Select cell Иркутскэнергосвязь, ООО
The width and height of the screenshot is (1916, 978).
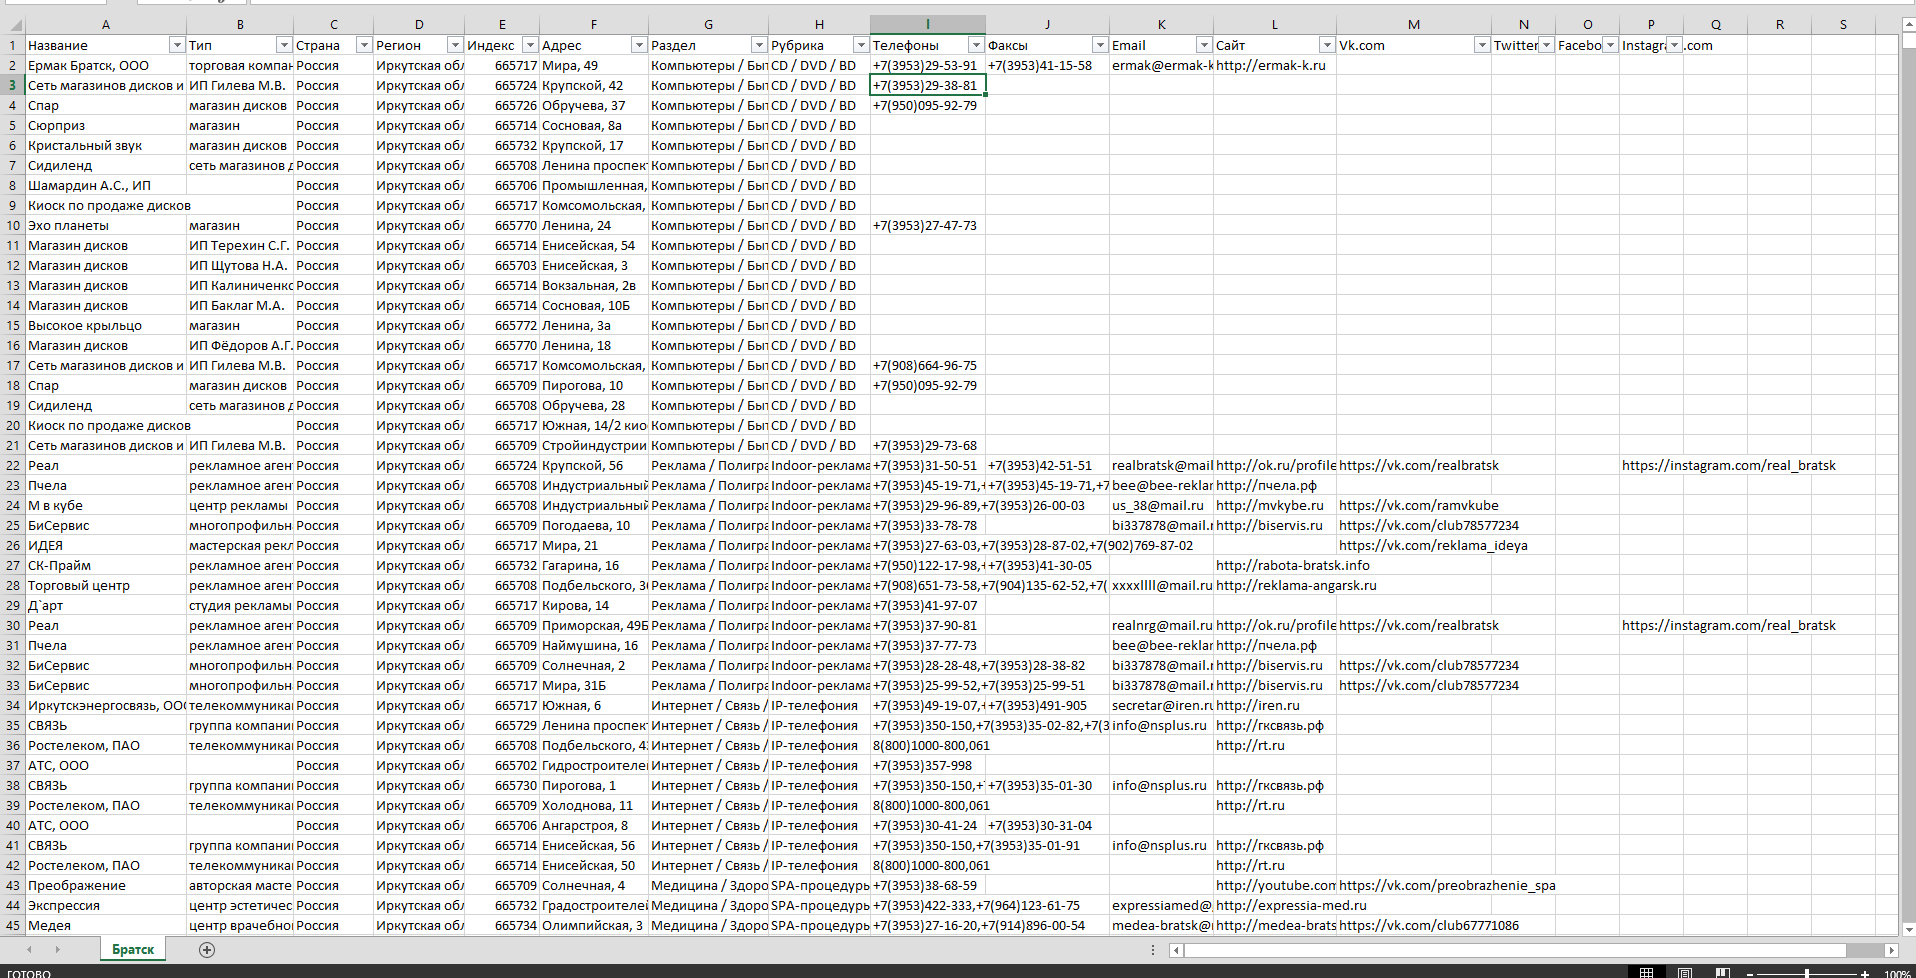pos(105,705)
